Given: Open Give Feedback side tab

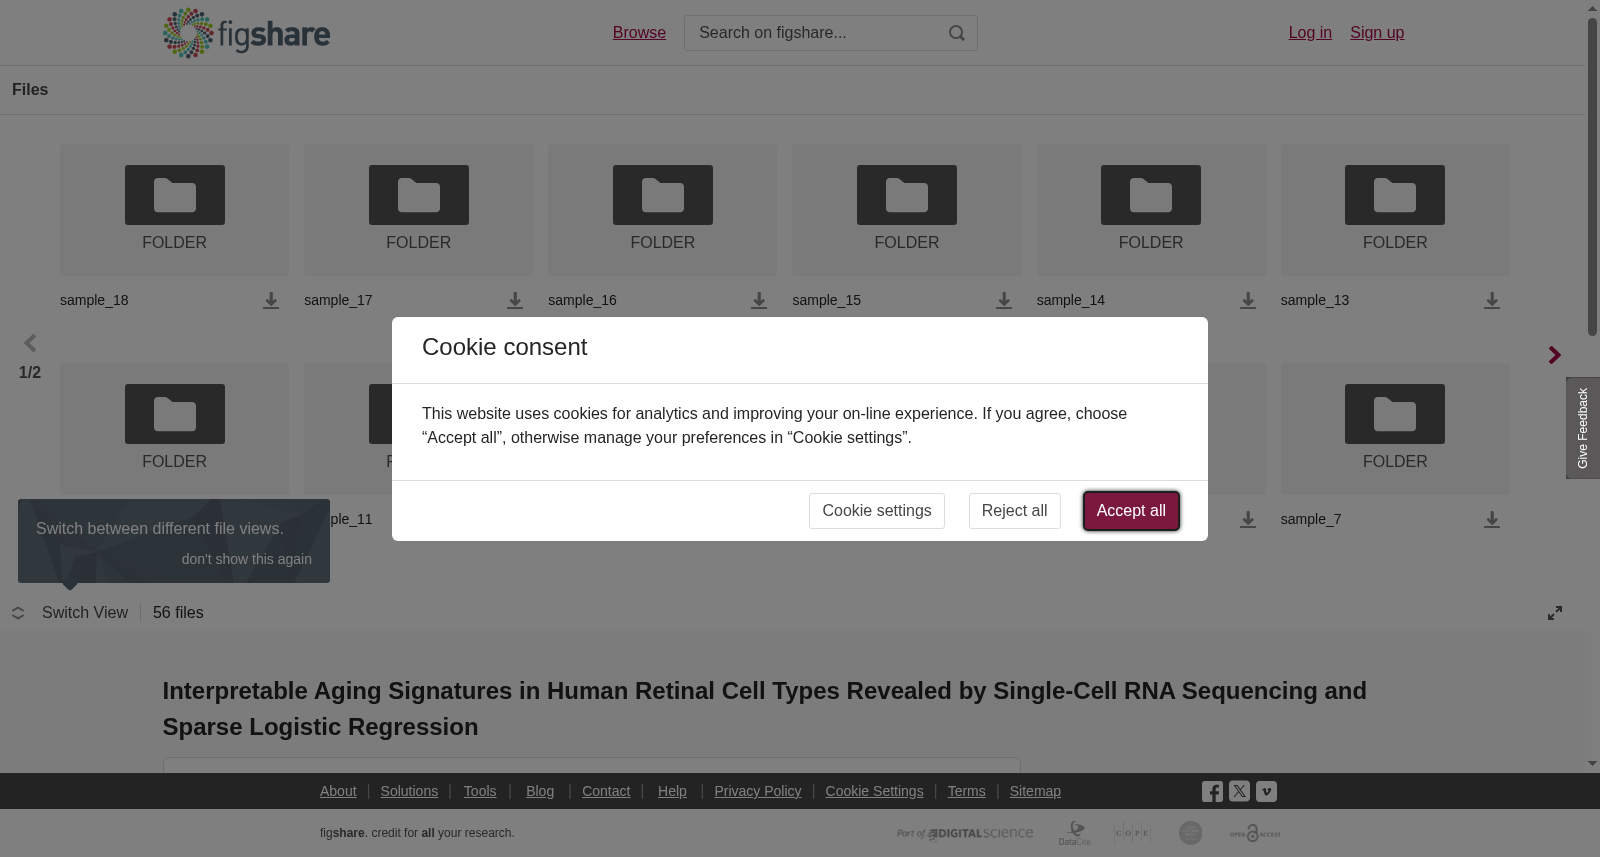Looking at the screenshot, I should pyautogui.click(x=1583, y=428).
